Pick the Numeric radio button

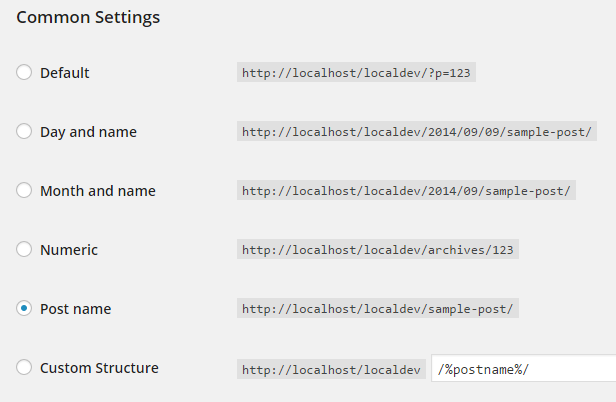point(24,250)
